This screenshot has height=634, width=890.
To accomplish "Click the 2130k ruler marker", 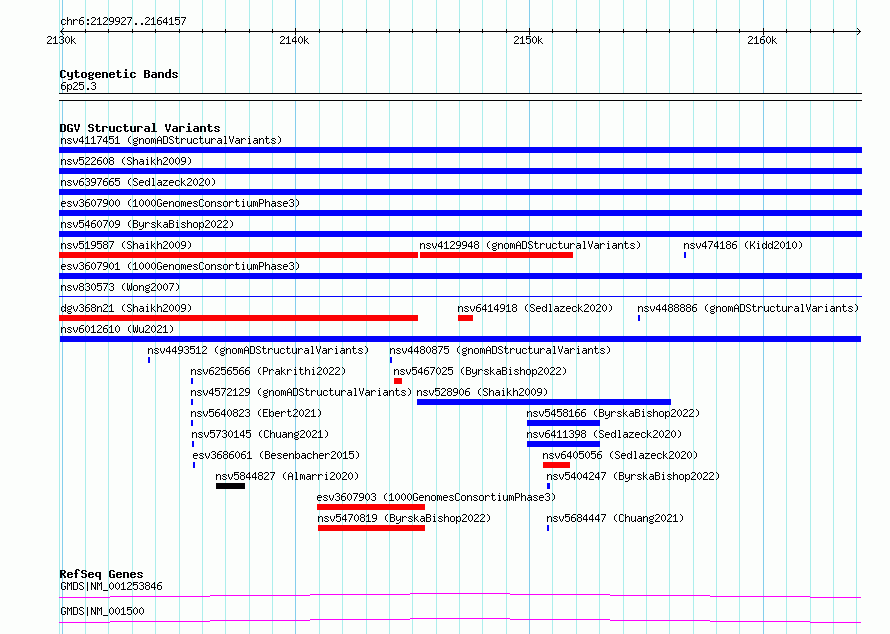I will tap(61, 40).
